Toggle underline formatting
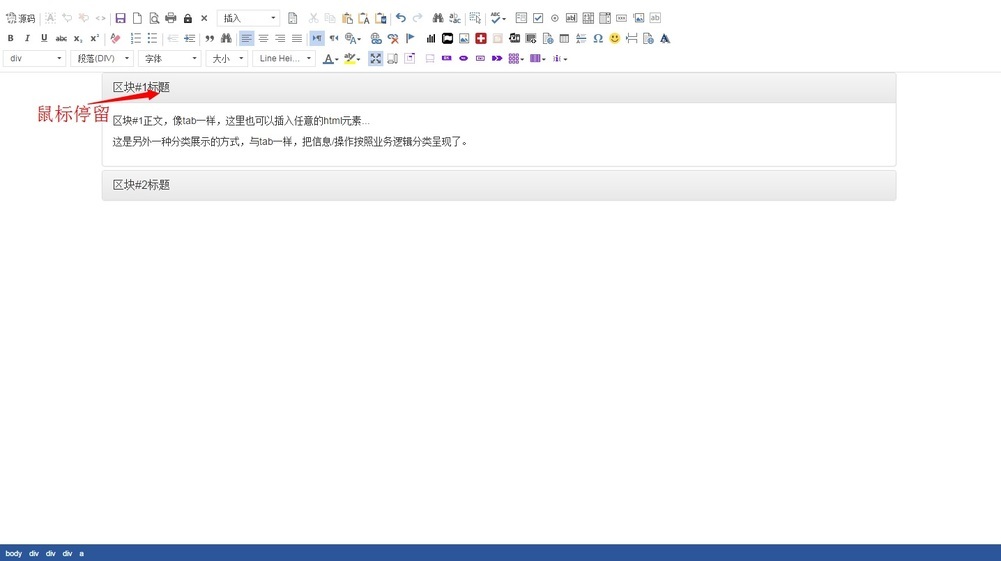The image size is (1001, 561). pyautogui.click(x=44, y=39)
